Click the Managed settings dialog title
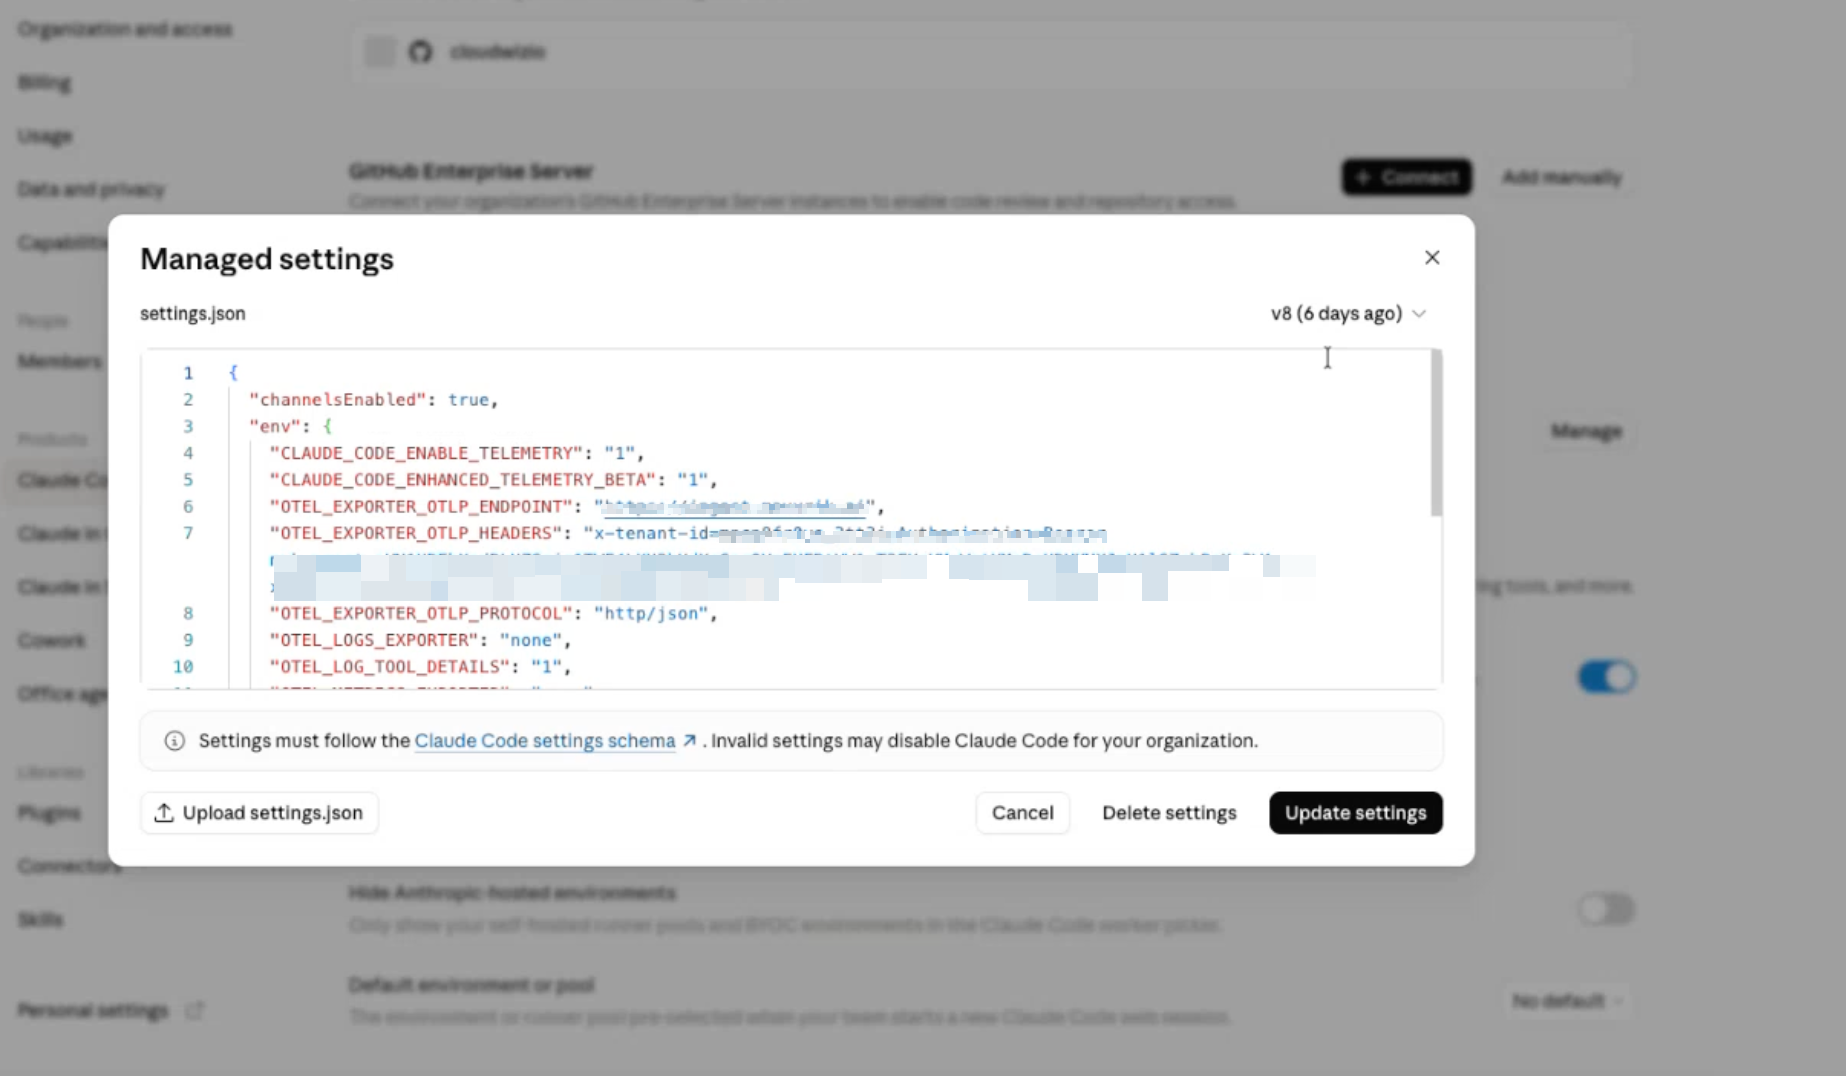This screenshot has width=1846, height=1076. (x=267, y=259)
